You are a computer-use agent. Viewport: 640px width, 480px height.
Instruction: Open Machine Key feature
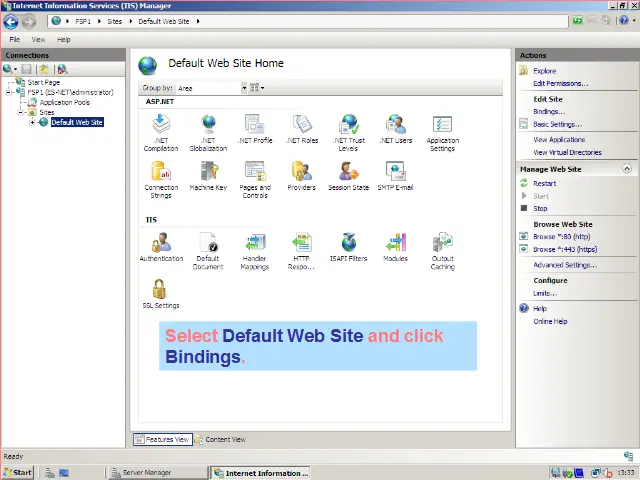208,176
